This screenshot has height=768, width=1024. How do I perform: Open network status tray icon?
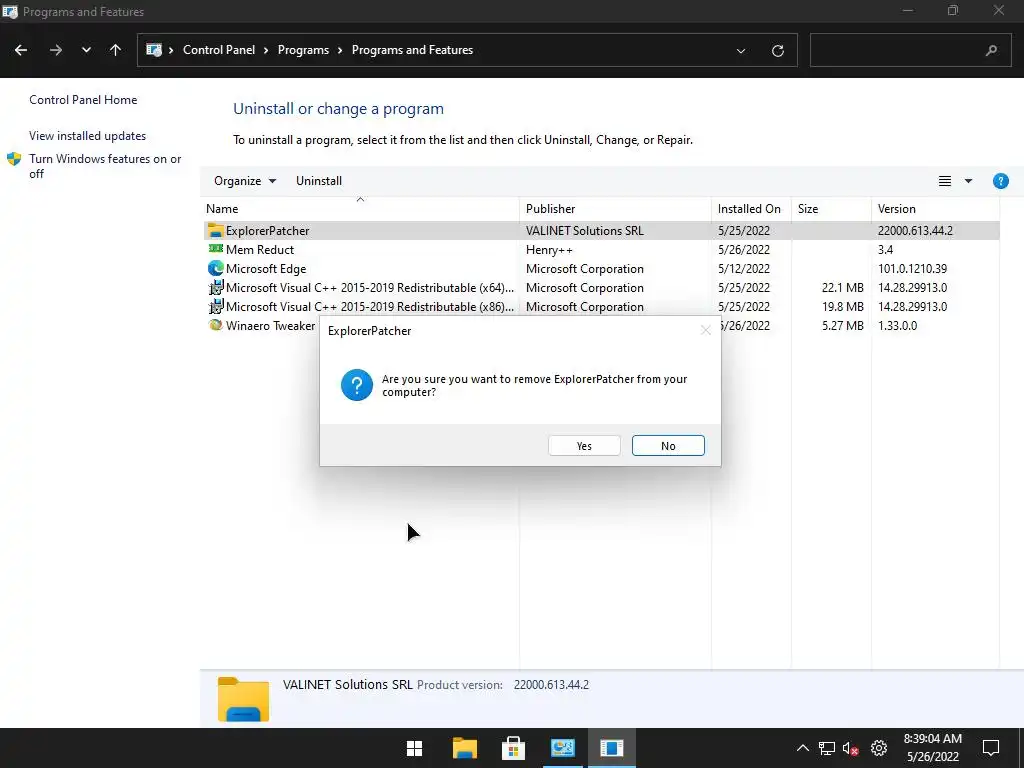coord(827,748)
